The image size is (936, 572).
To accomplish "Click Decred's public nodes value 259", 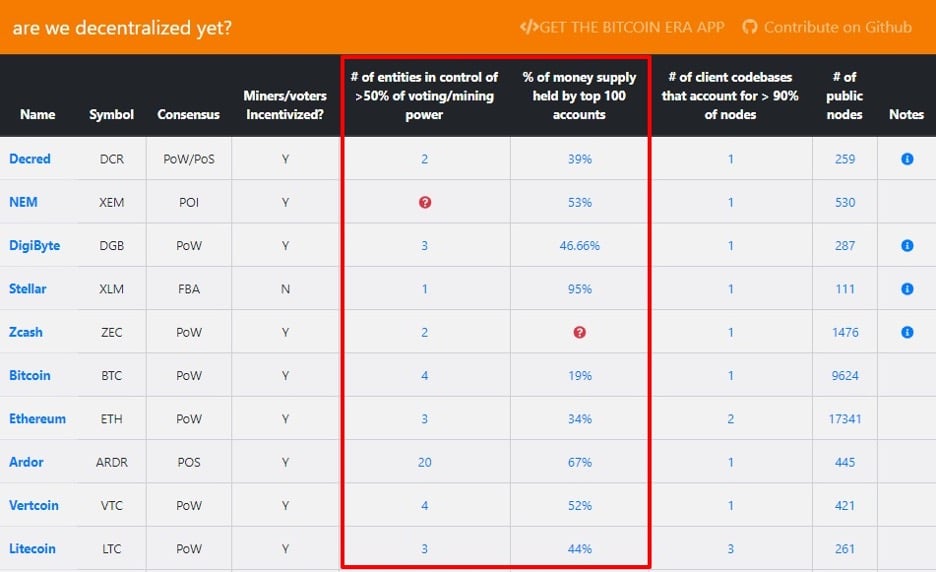I will (845, 159).
